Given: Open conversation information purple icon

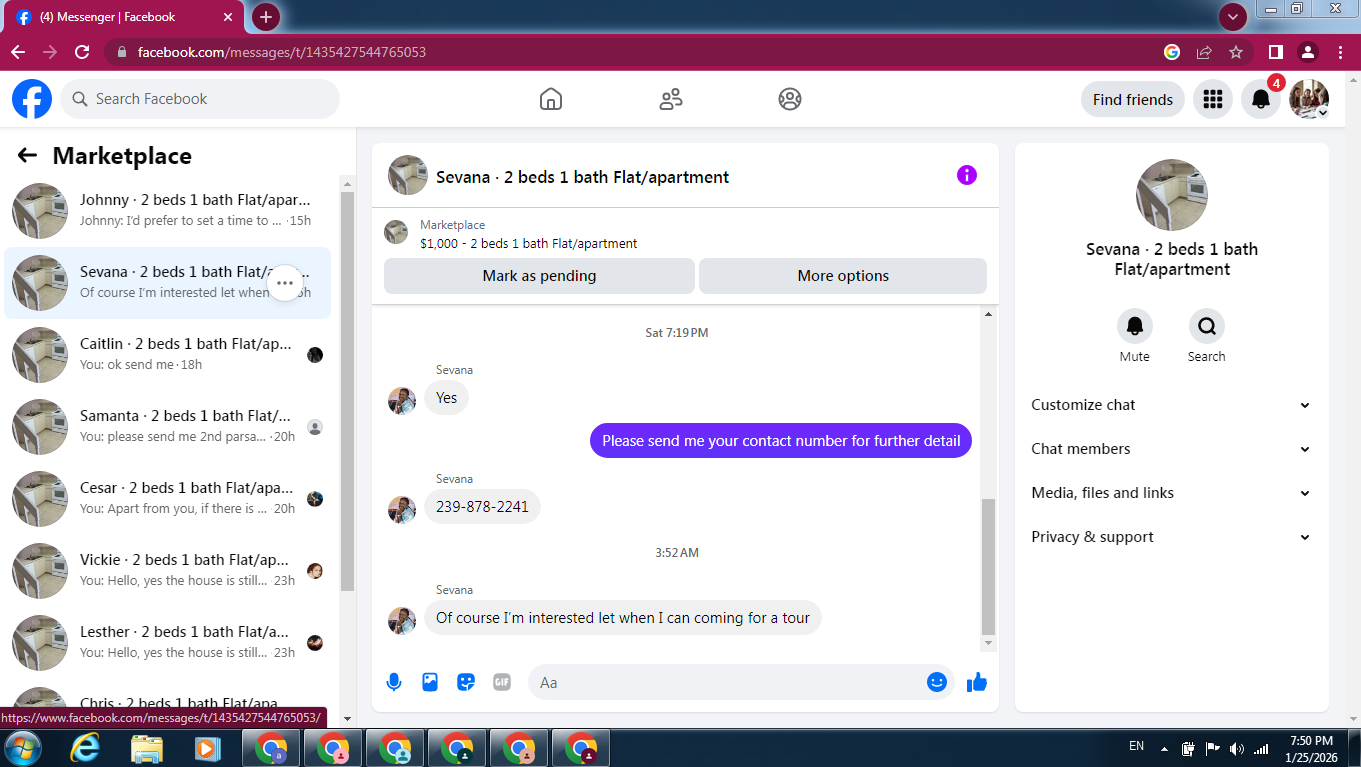Looking at the screenshot, I should click(966, 175).
